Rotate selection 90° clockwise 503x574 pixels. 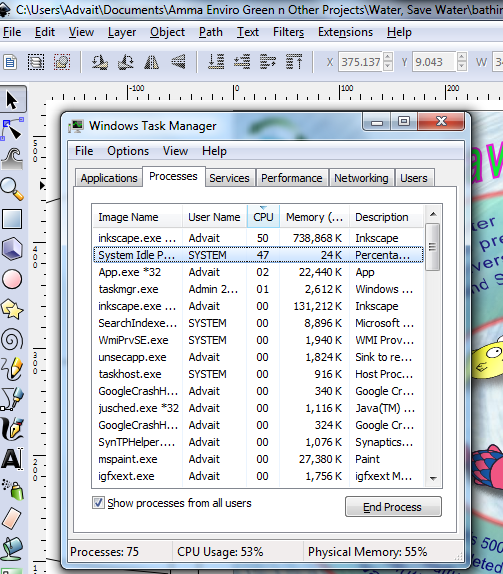point(125,62)
